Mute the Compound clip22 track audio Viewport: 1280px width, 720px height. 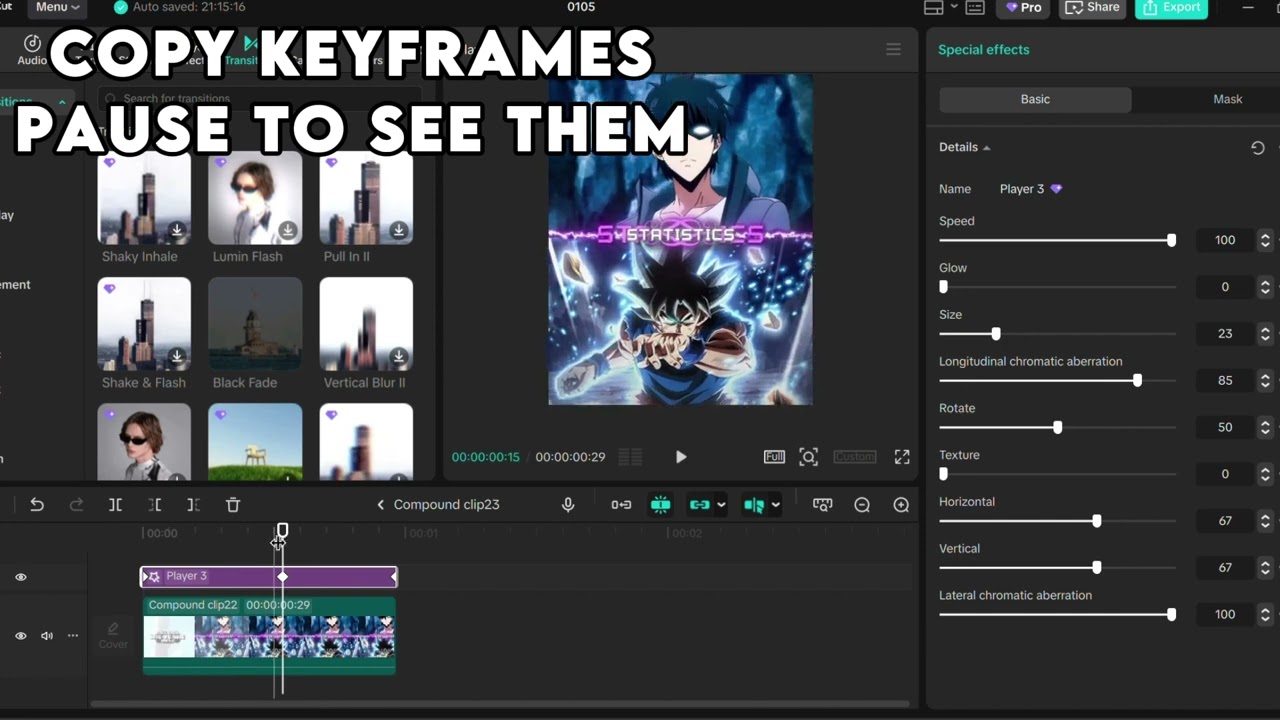click(x=46, y=636)
